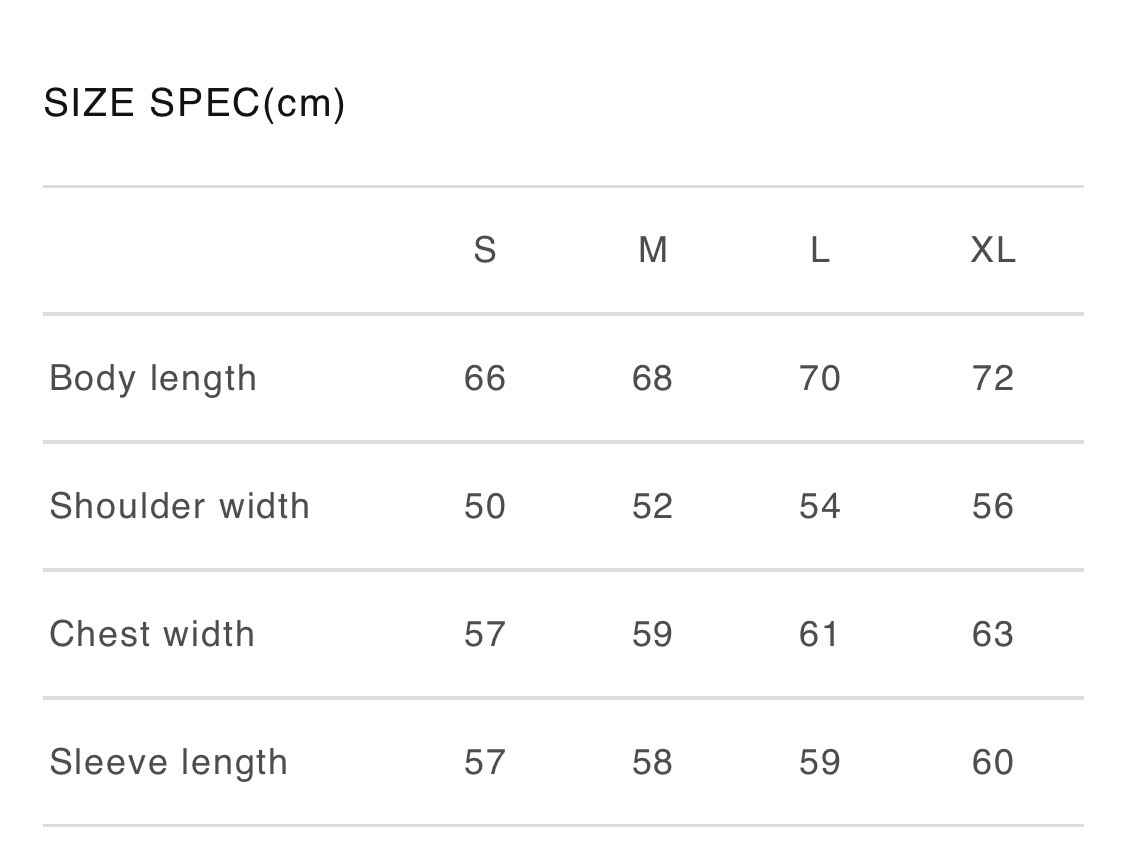Viewport: 1144px width, 860px height.
Task: Click the XL size column header
Action: [x=993, y=250]
